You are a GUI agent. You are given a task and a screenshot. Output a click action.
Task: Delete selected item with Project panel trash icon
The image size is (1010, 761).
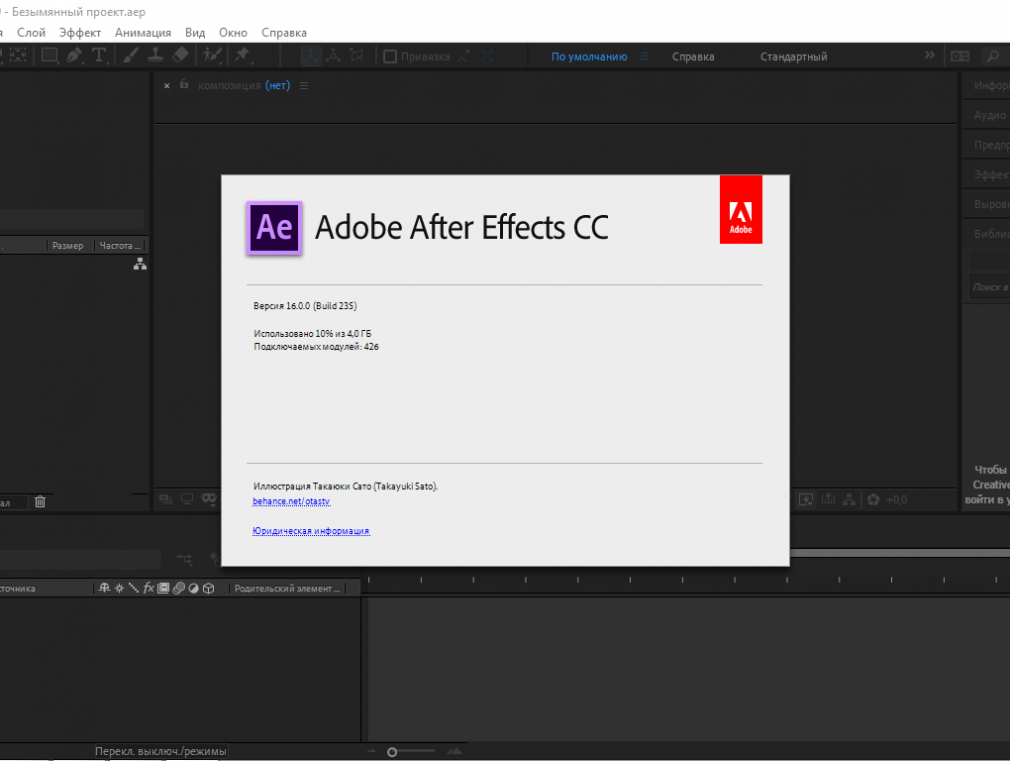point(40,501)
